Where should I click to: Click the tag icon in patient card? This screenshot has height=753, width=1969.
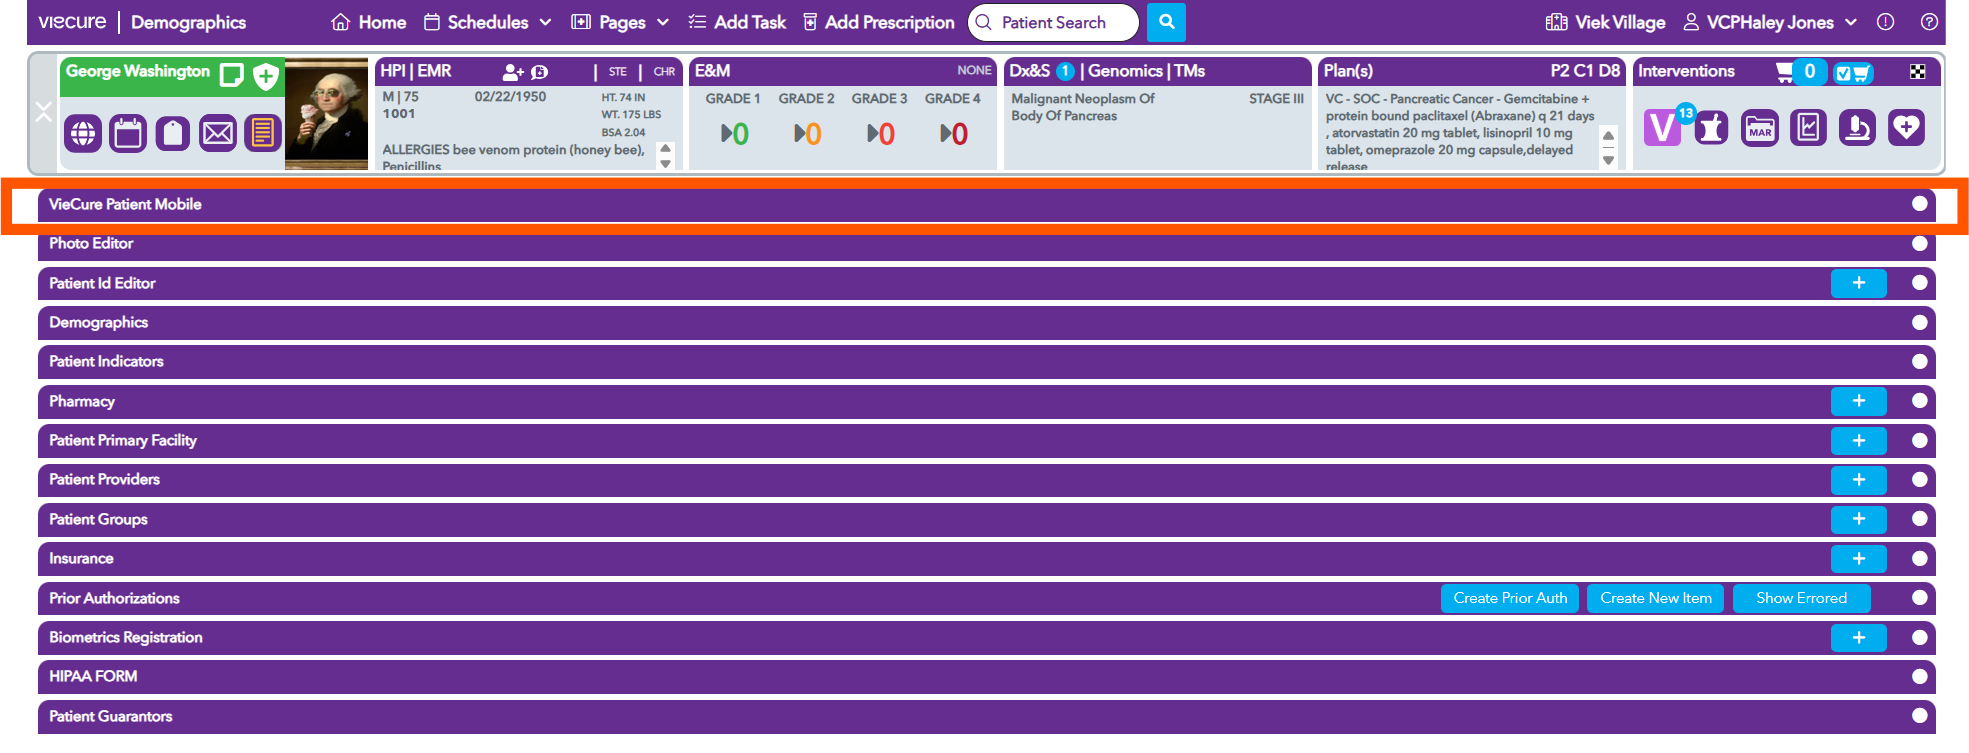(172, 132)
